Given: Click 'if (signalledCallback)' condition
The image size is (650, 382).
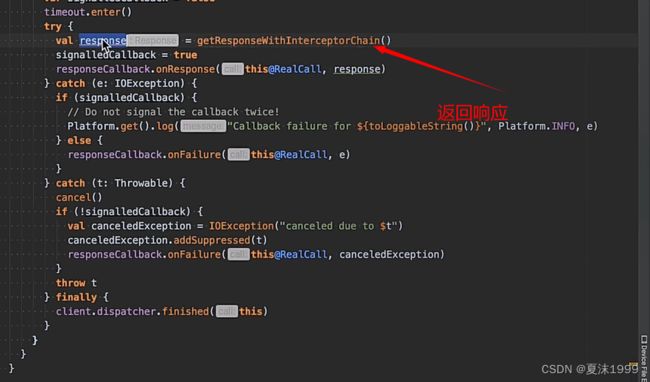Looking at the screenshot, I should tap(120, 98).
